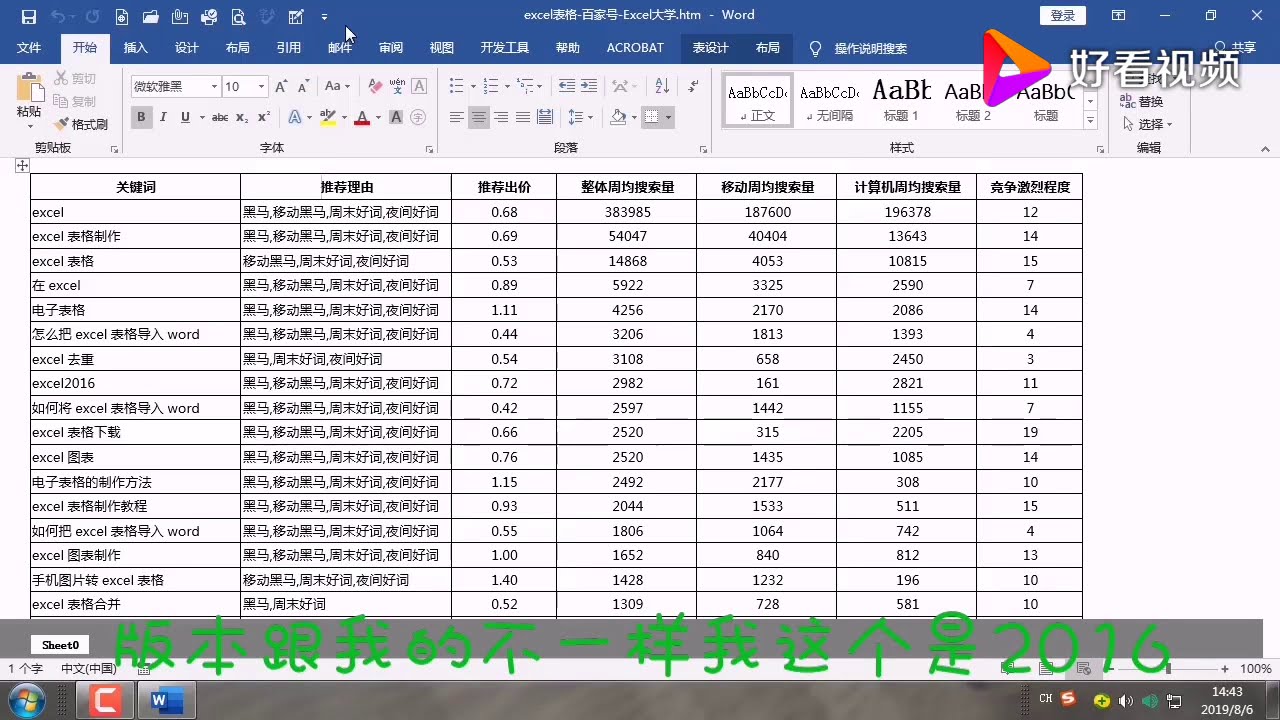Switch to the 插入 (Insert) tab

(x=135, y=48)
